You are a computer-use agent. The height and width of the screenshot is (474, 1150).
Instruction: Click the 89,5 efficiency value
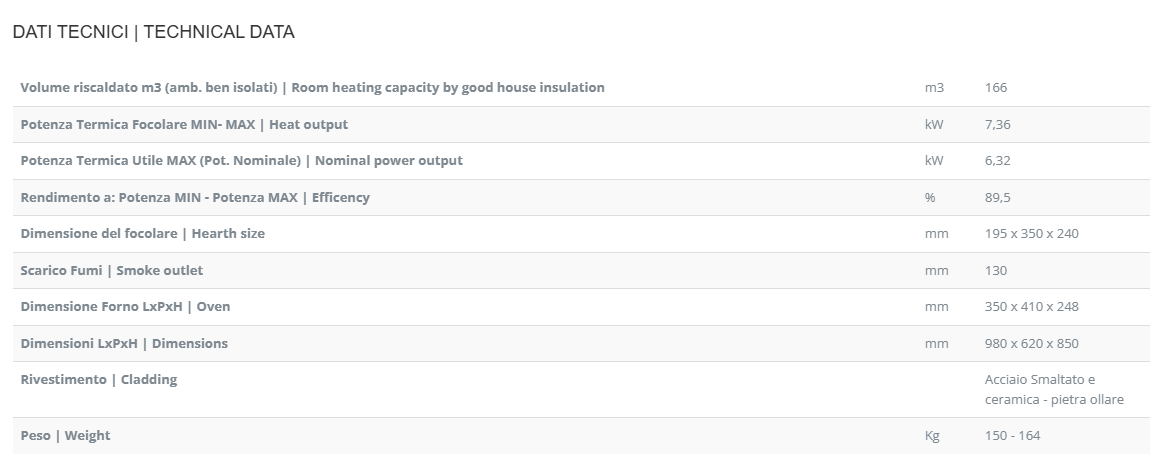click(998, 198)
